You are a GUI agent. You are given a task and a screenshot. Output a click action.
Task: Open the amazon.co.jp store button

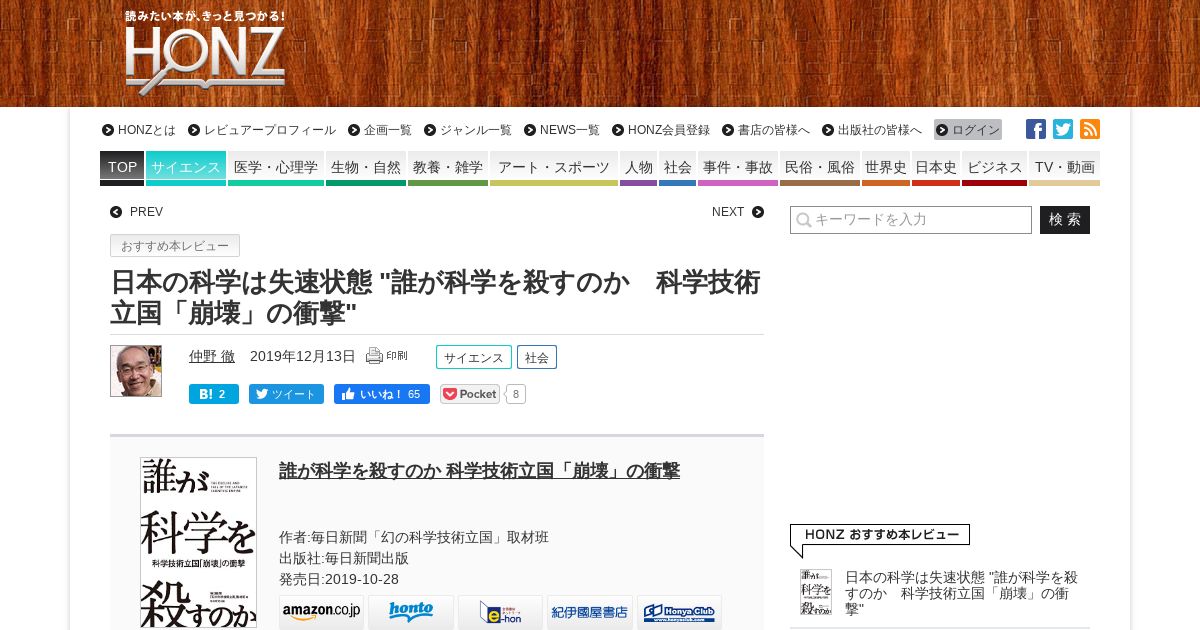[x=321, y=612]
